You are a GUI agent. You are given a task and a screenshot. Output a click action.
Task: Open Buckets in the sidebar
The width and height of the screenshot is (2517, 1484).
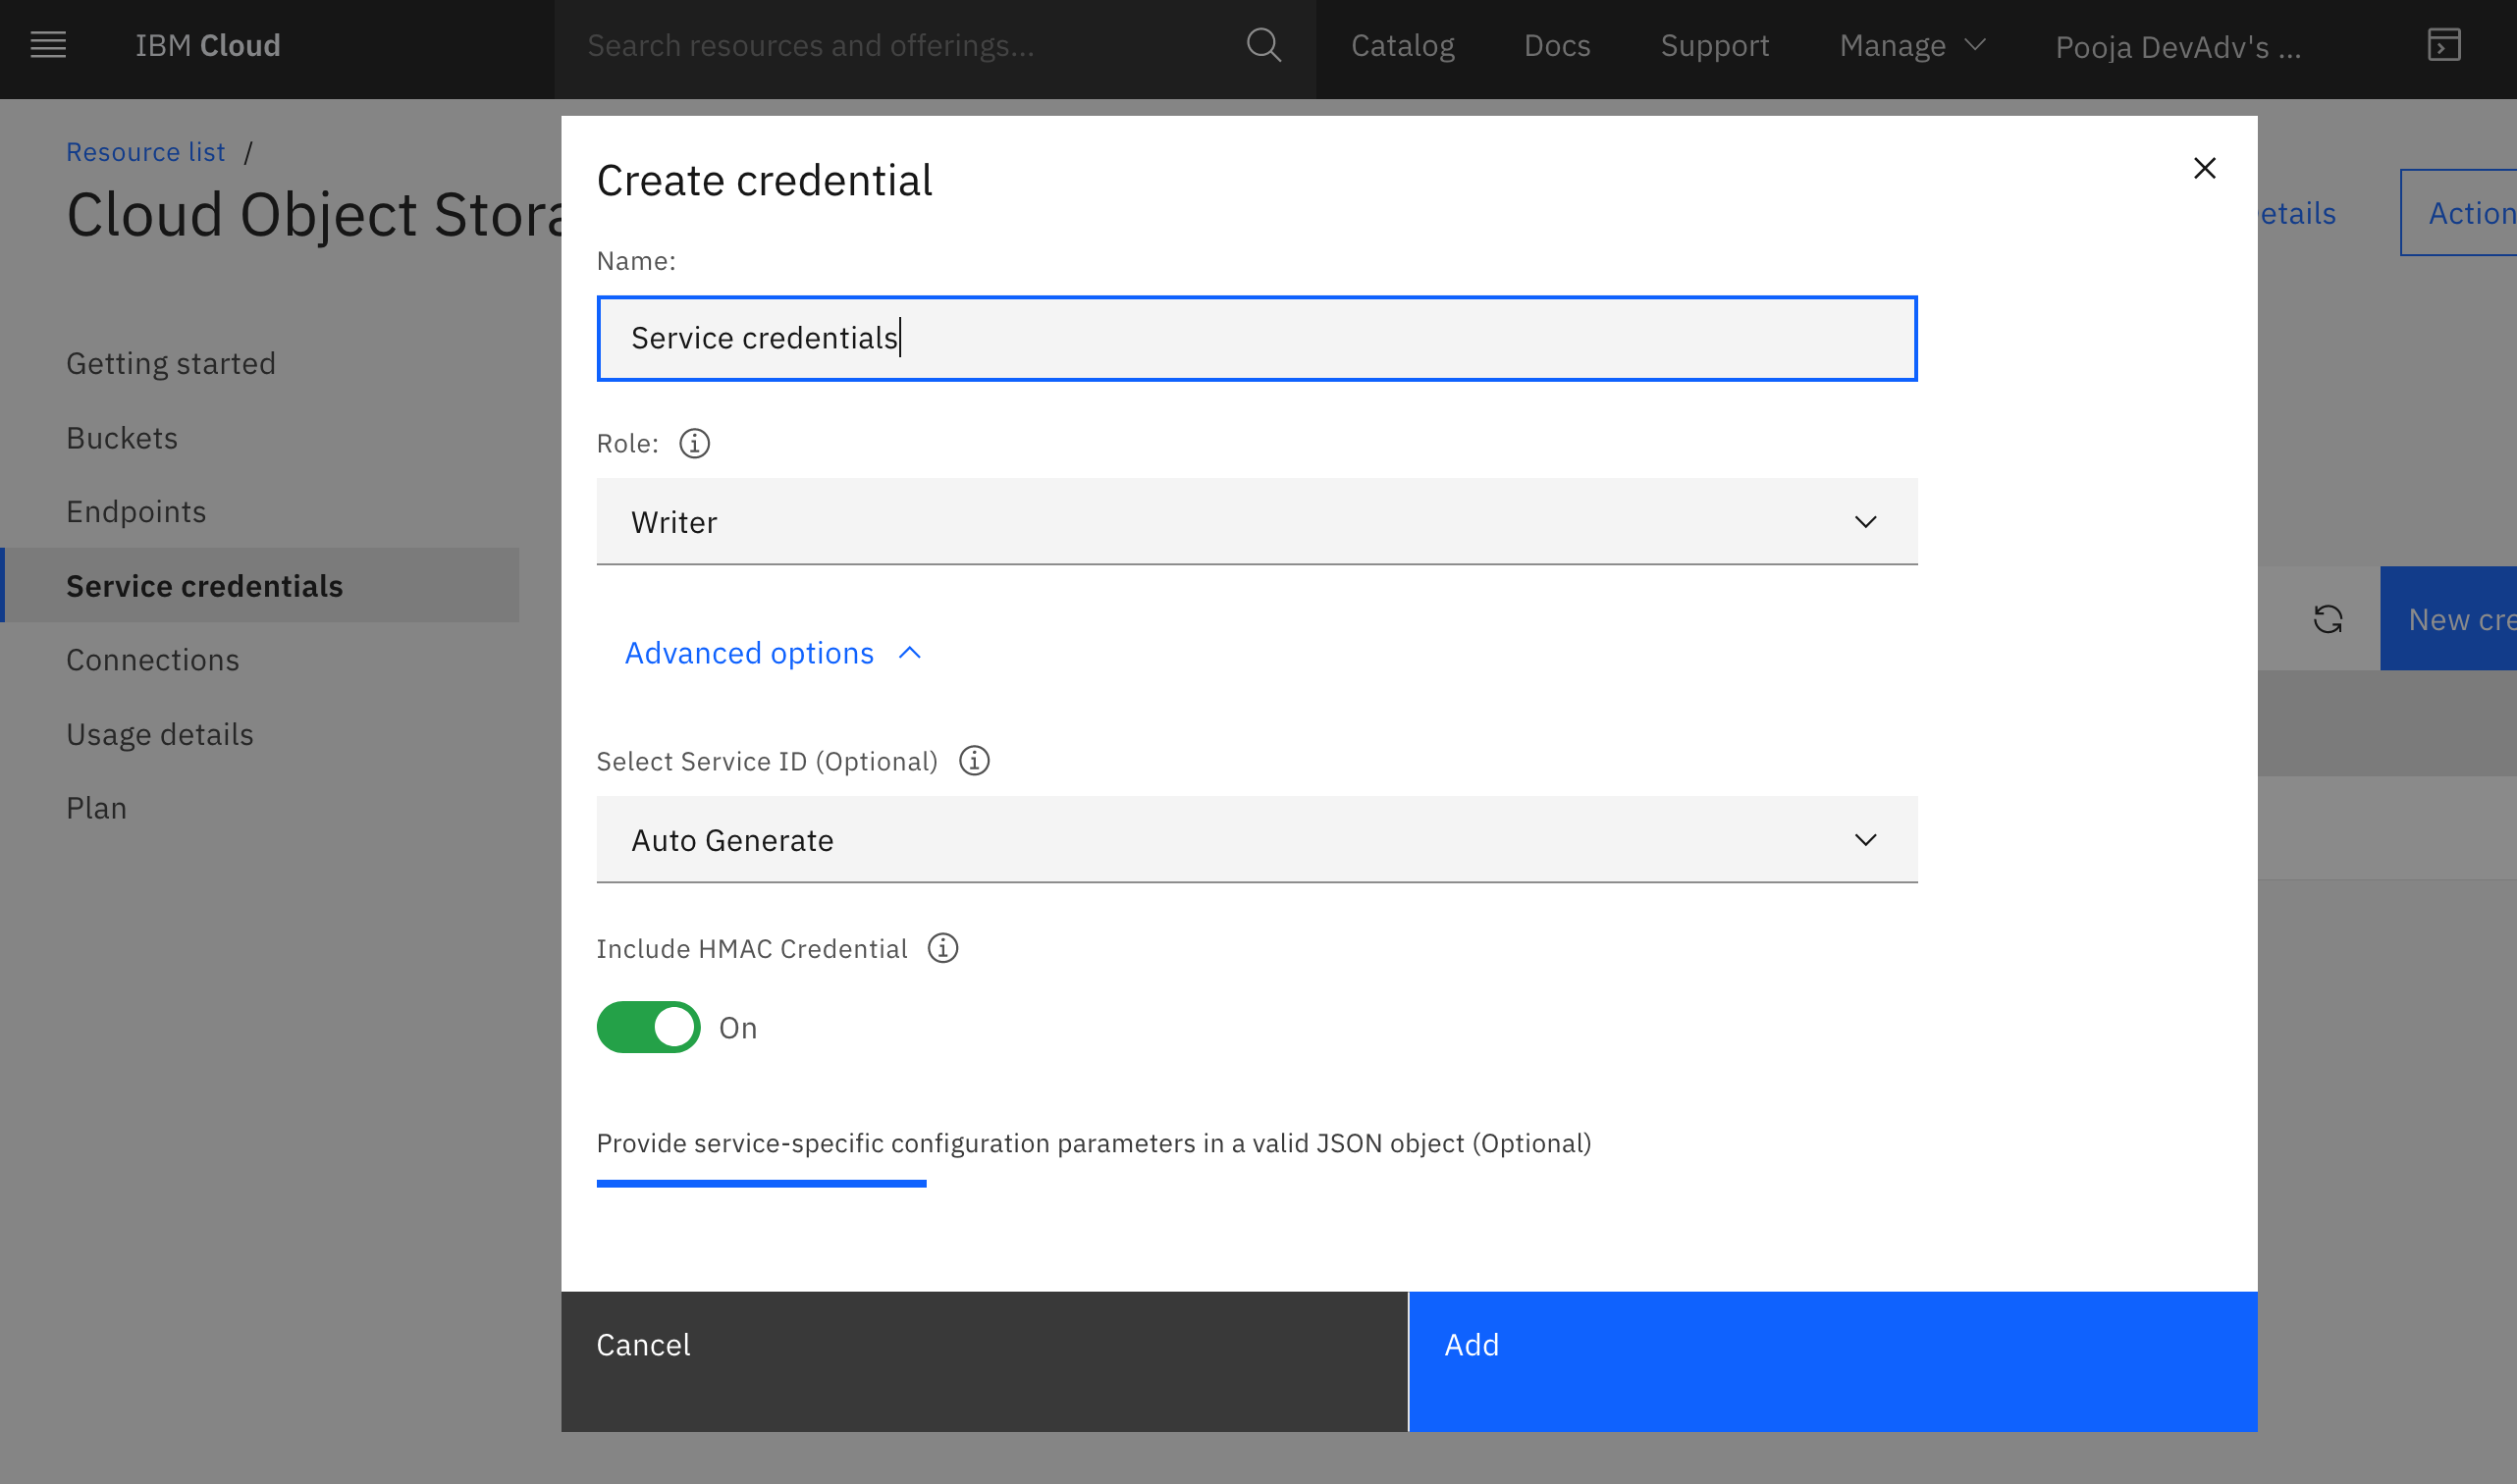pyautogui.click(x=122, y=438)
